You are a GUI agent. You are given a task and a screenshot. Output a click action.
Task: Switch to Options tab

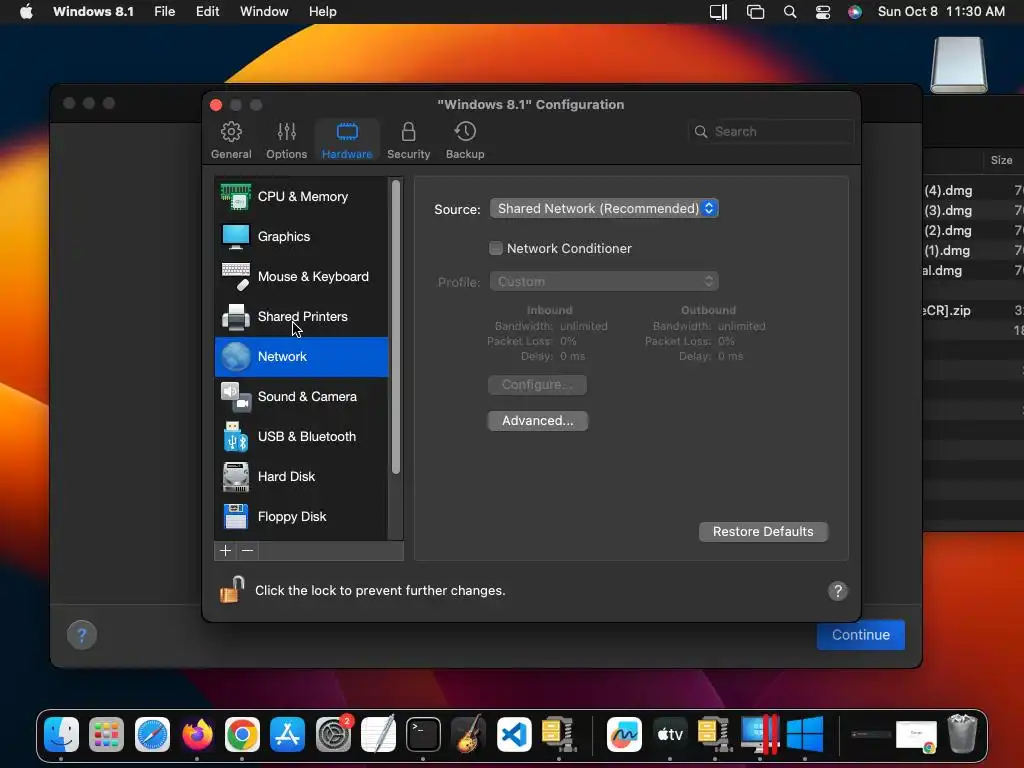click(286, 140)
